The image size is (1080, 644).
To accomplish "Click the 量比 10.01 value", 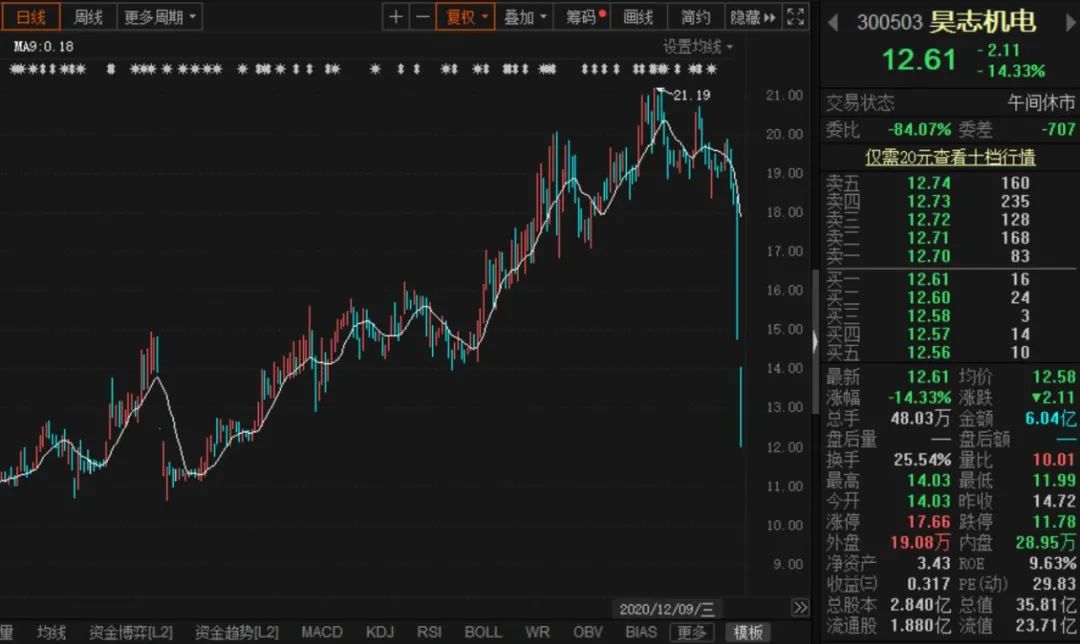I will coord(1054,459).
